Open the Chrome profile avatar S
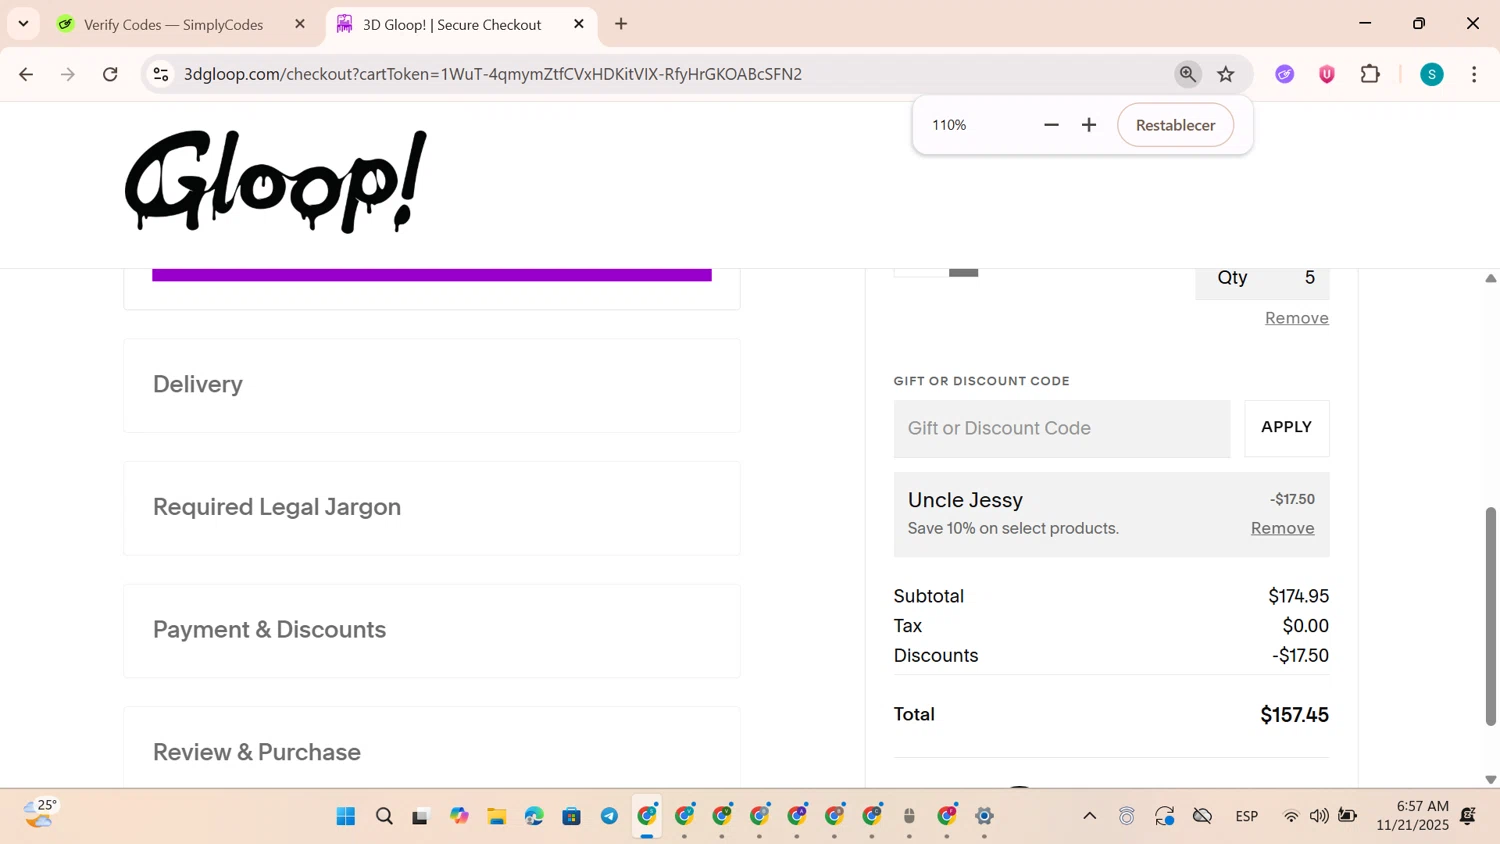This screenshot has height=844, width=1500. (x=1432, y=74)
